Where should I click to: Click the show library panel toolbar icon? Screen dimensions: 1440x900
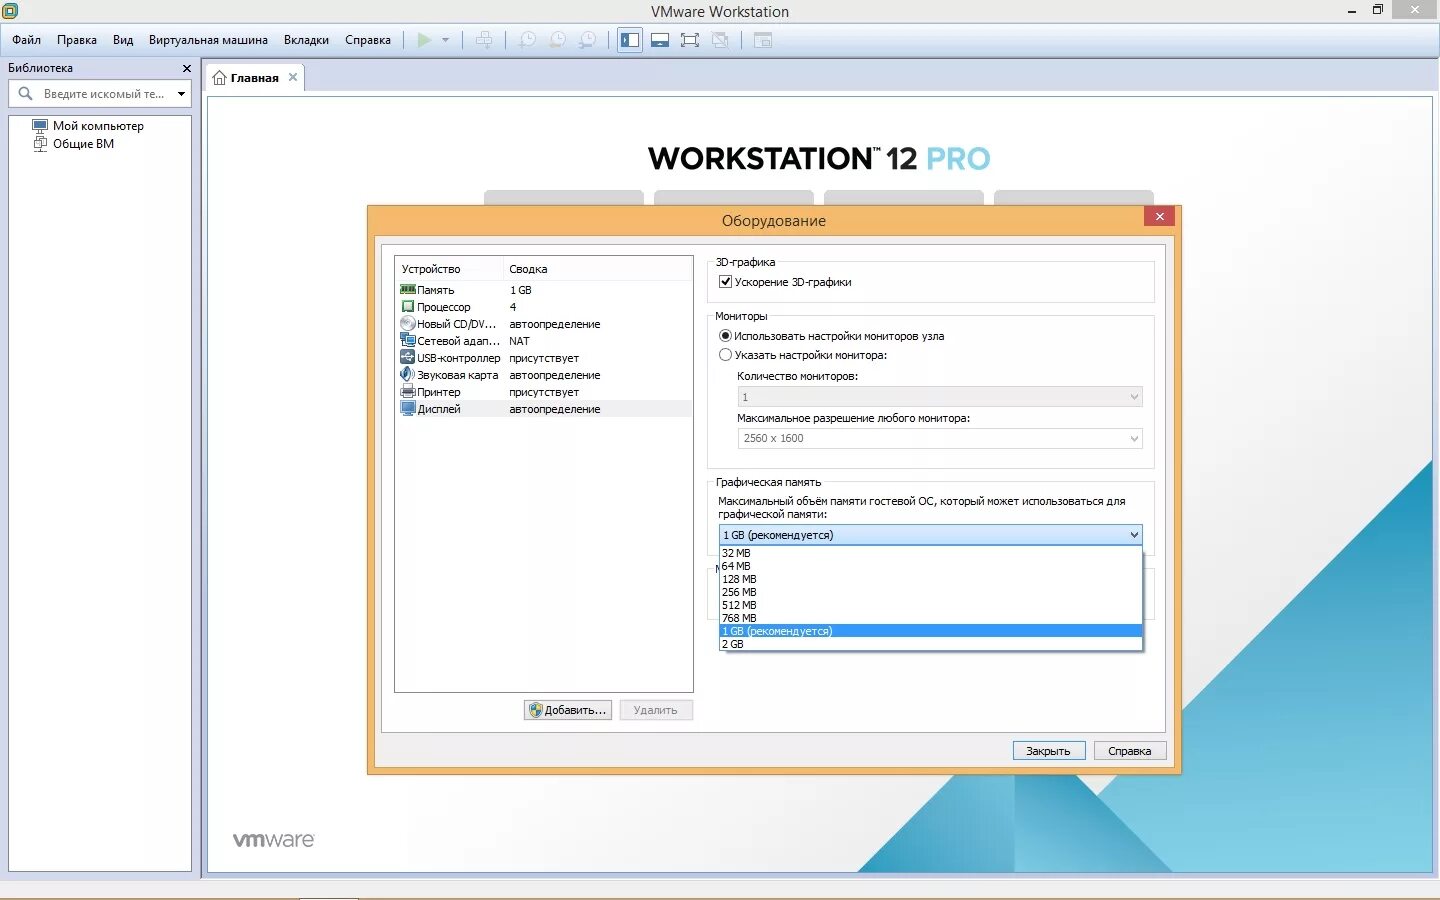629,40
